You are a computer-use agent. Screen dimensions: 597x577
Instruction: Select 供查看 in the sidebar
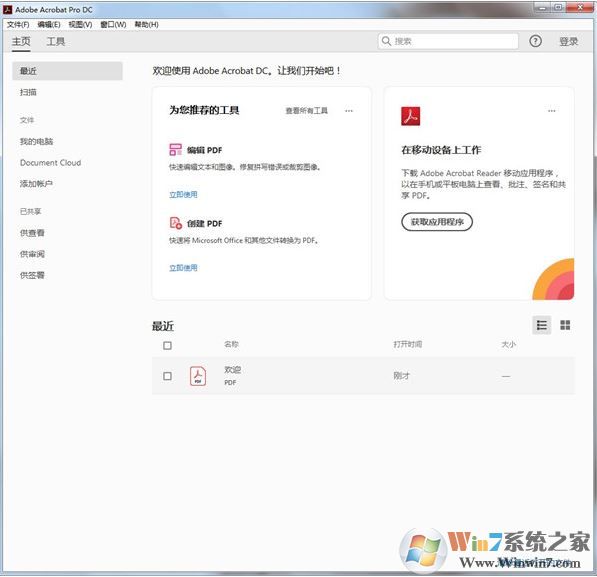coord(32,233)
